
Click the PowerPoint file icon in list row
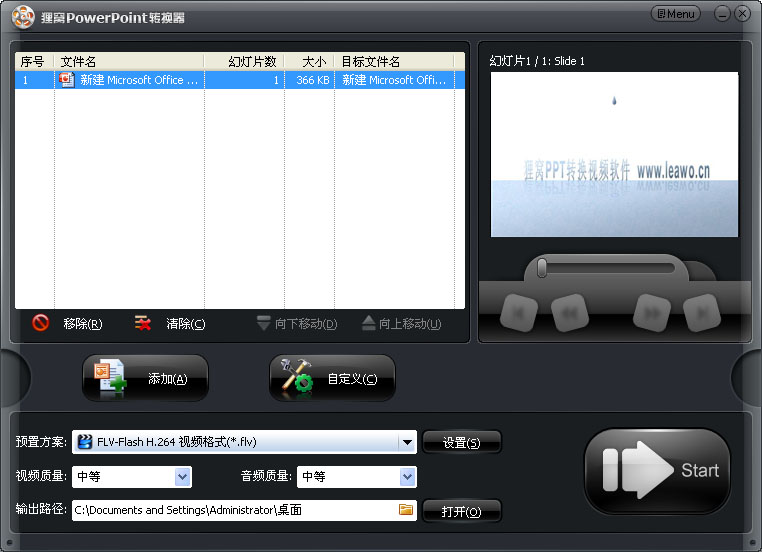click(x=67, y=80)
